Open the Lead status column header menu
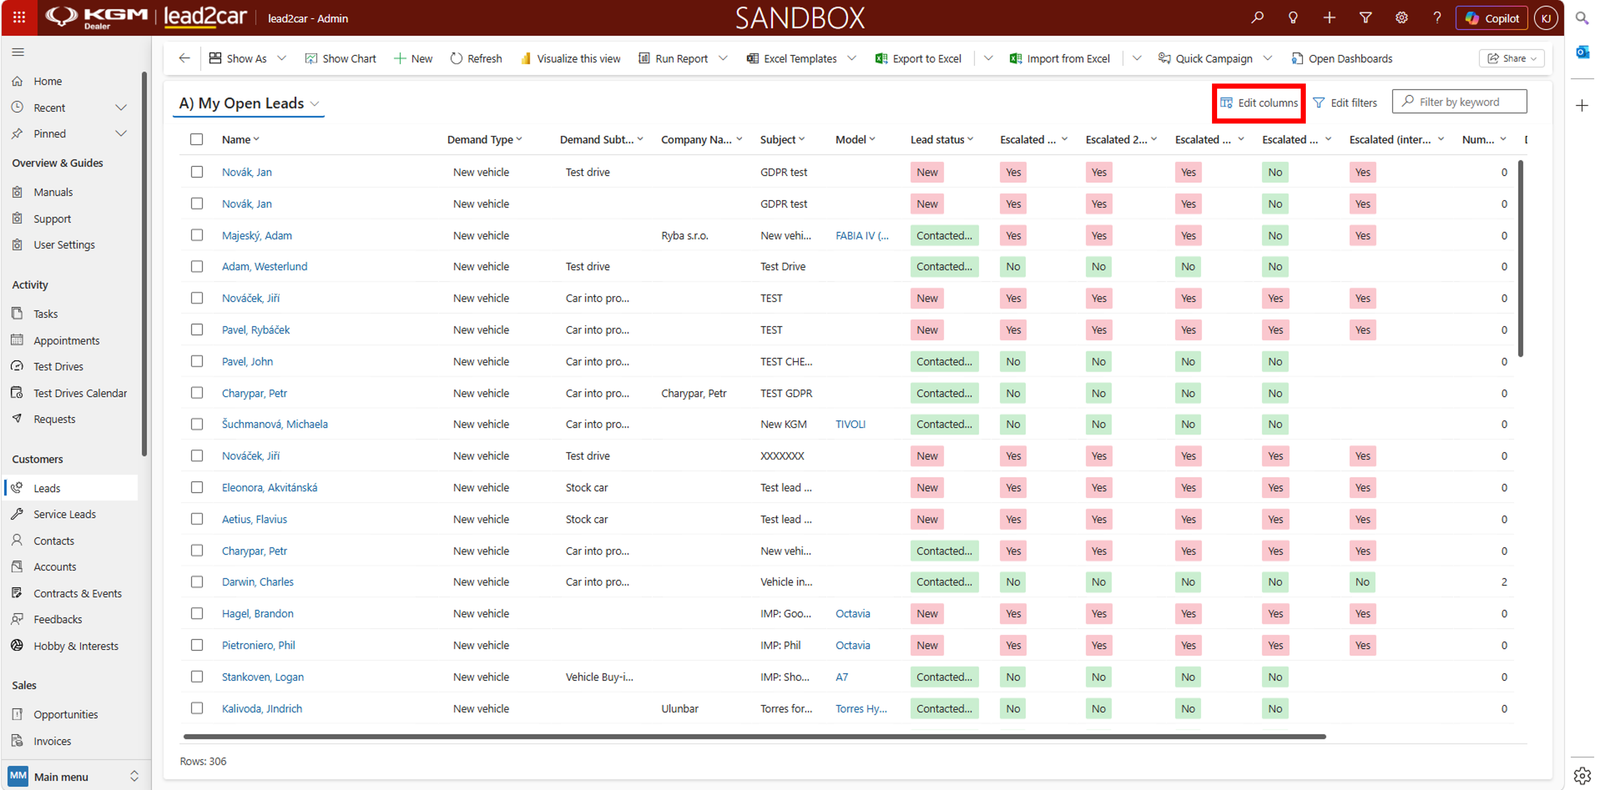 coord(941,140)
